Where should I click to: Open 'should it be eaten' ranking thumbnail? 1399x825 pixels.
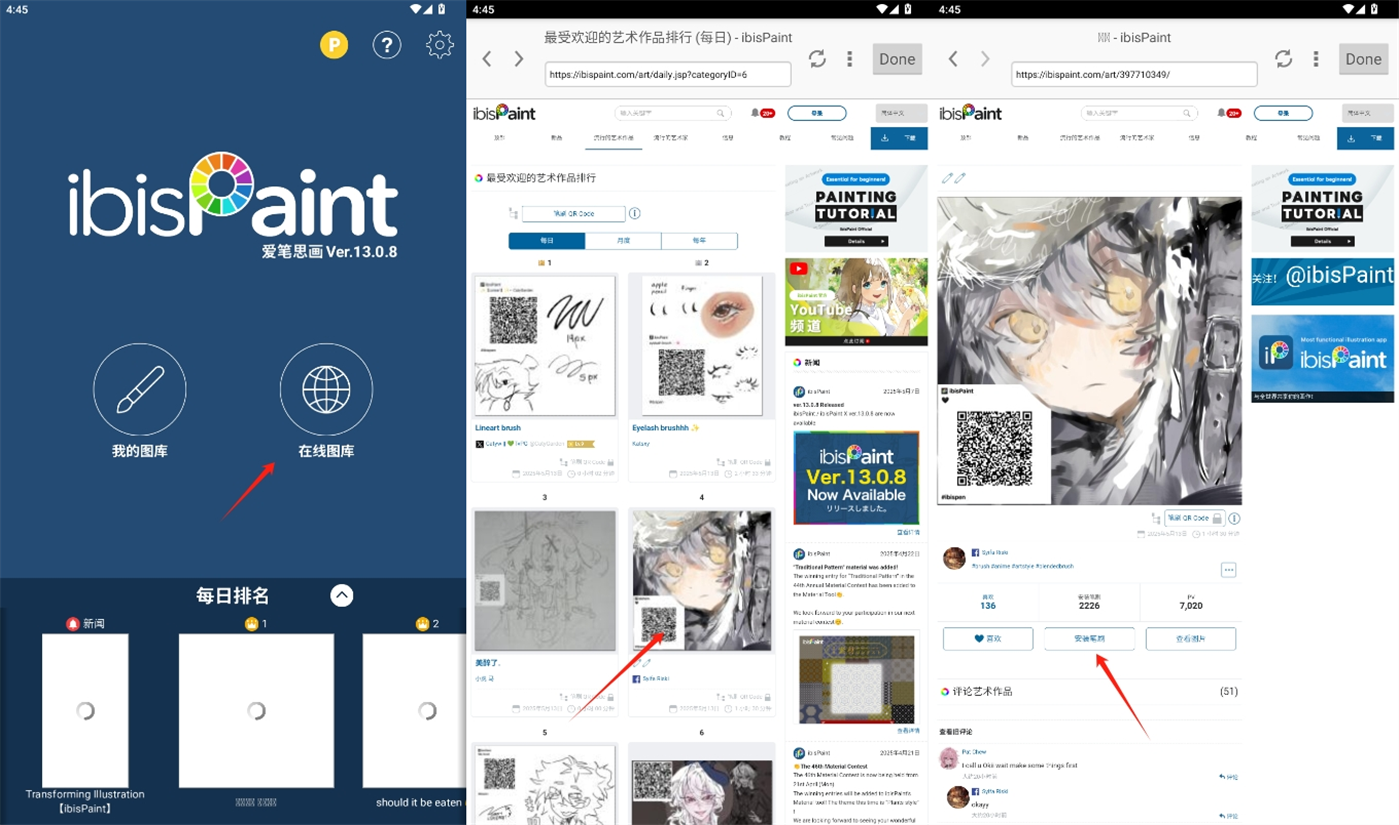click(x=414, y=710)
